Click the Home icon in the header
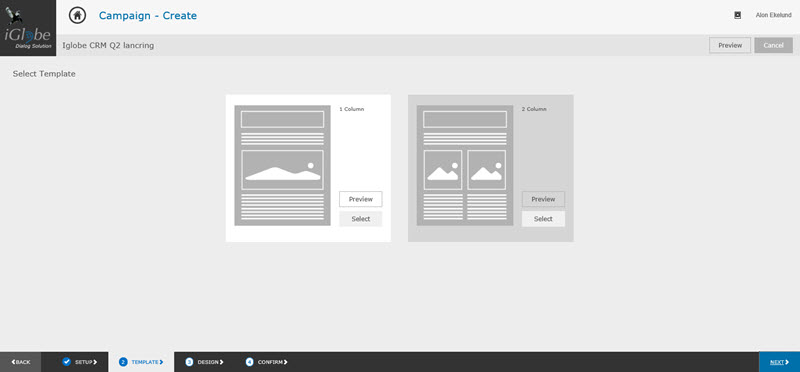Viewport: 800px width, 372px height. pyautogui.click(x=78, y=15)
